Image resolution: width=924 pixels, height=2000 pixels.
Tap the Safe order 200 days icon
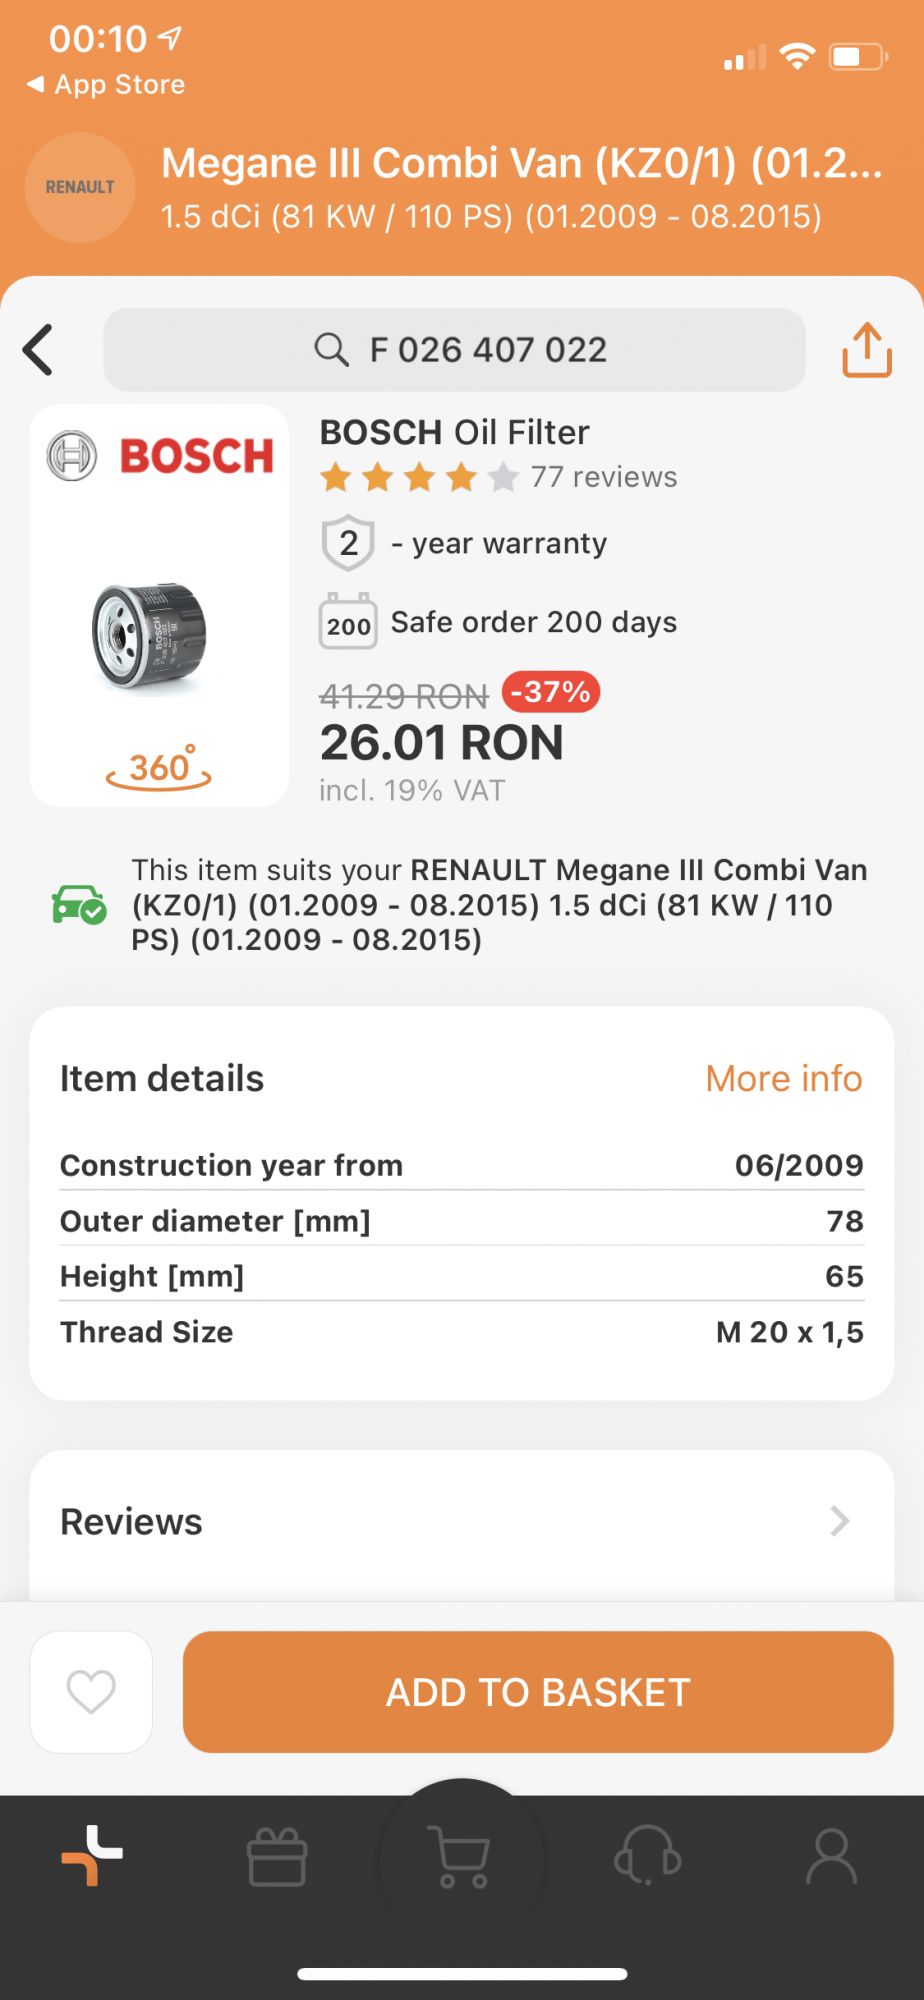point(348,622)
